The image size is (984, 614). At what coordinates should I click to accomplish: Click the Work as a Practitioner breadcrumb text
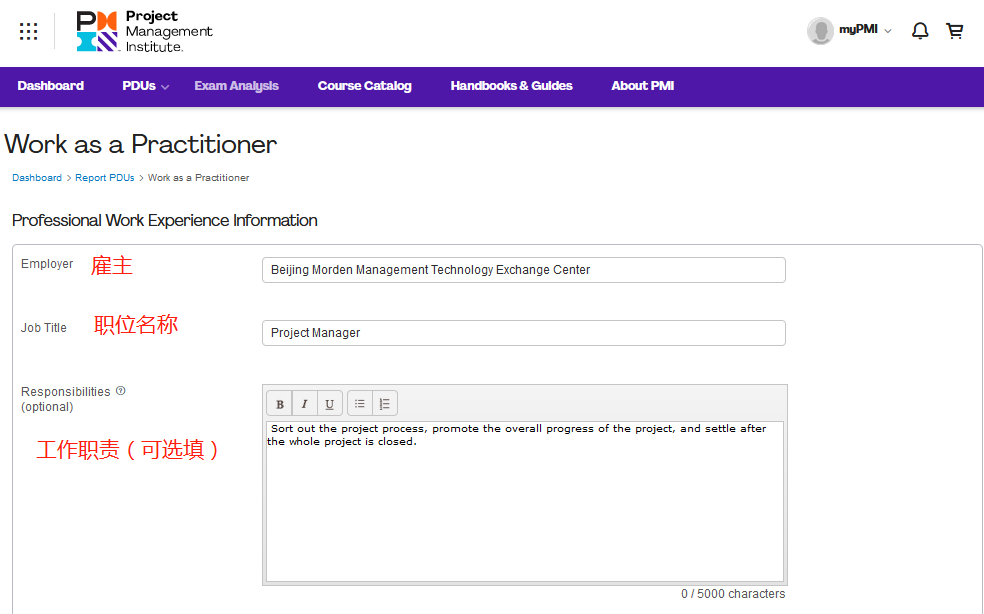198,178
